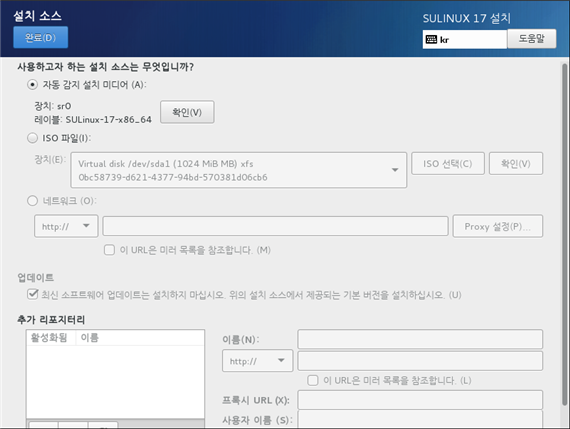Viewport: 570px width, 429px height.
Task: Toggle the mirror list URL checkbox (M)
Action: click(x=109, y=250)
